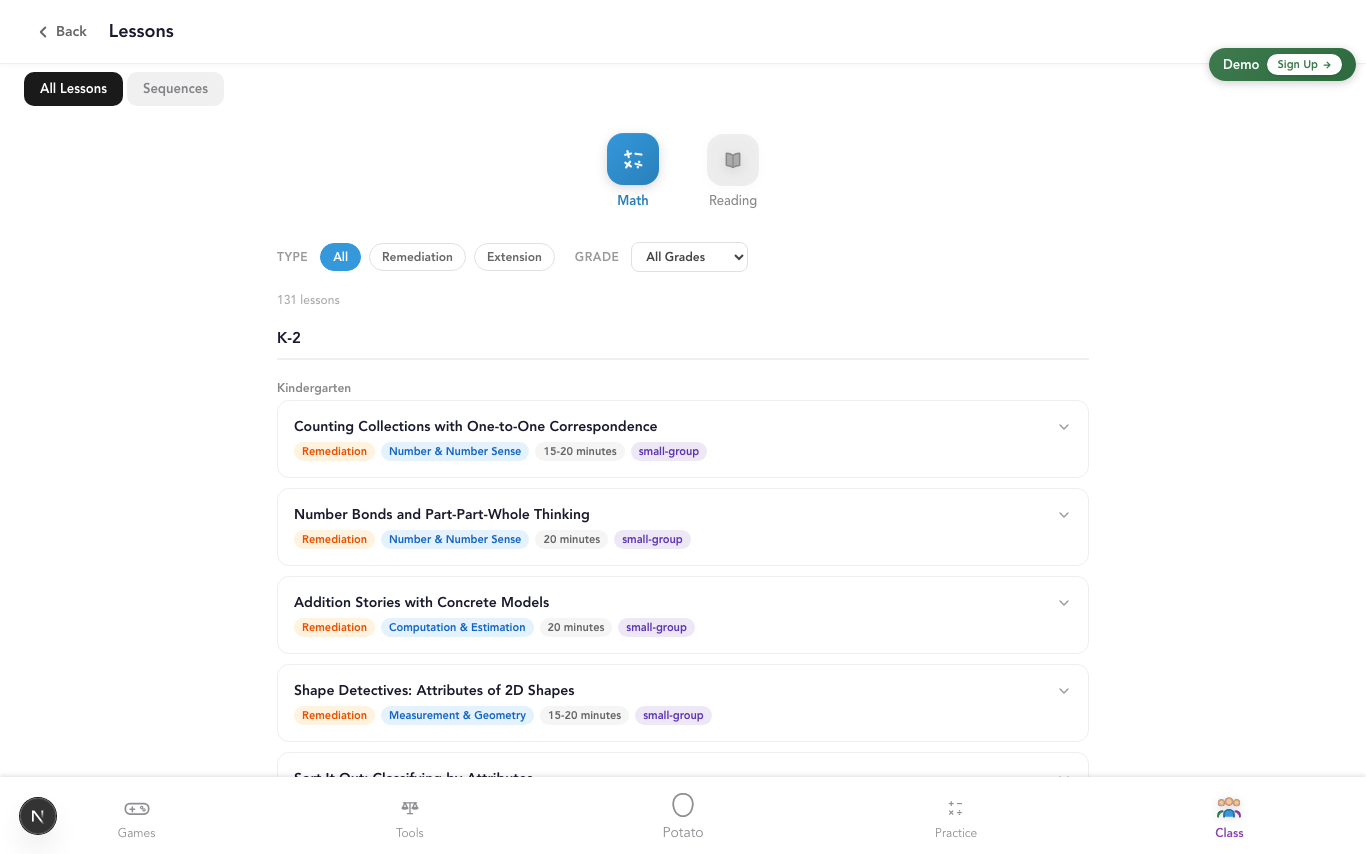Viewport: 1366px width, 854px height.
Task: Click the Potato icon in the navbar
Action: point(683,805)
